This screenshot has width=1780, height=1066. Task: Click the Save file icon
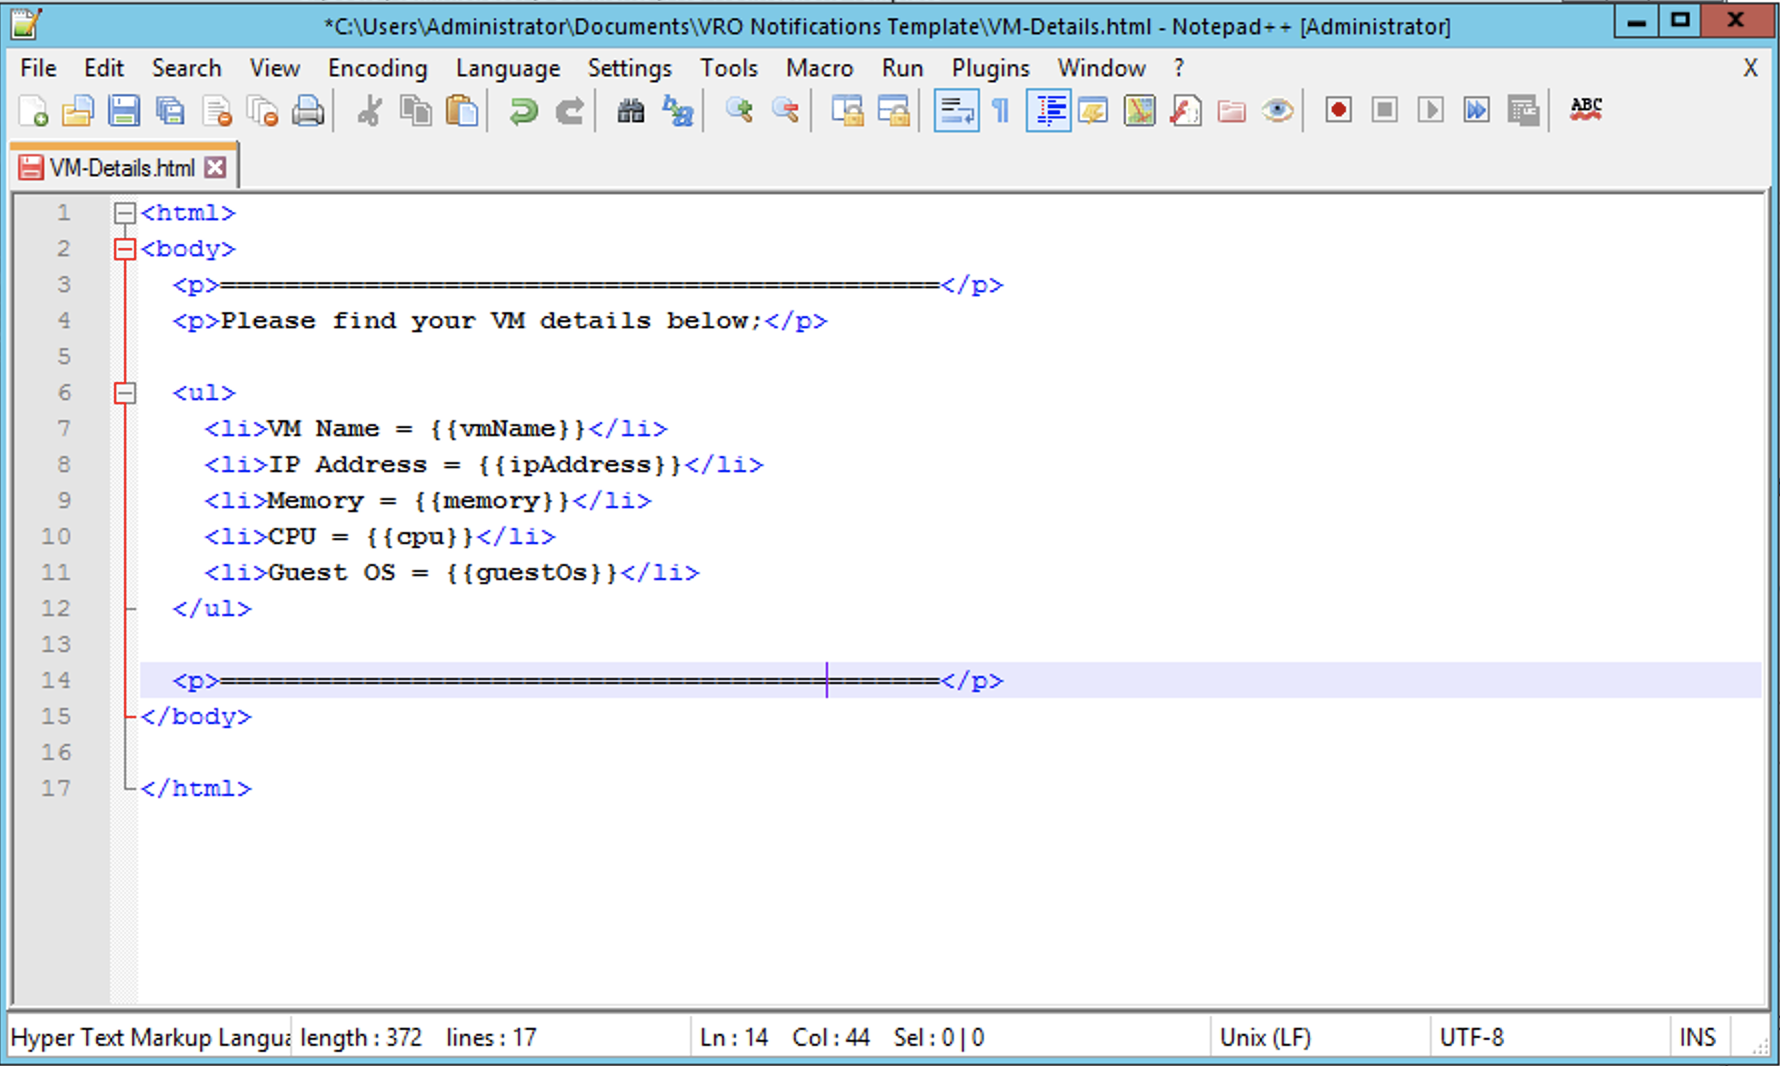pos(124,110)
